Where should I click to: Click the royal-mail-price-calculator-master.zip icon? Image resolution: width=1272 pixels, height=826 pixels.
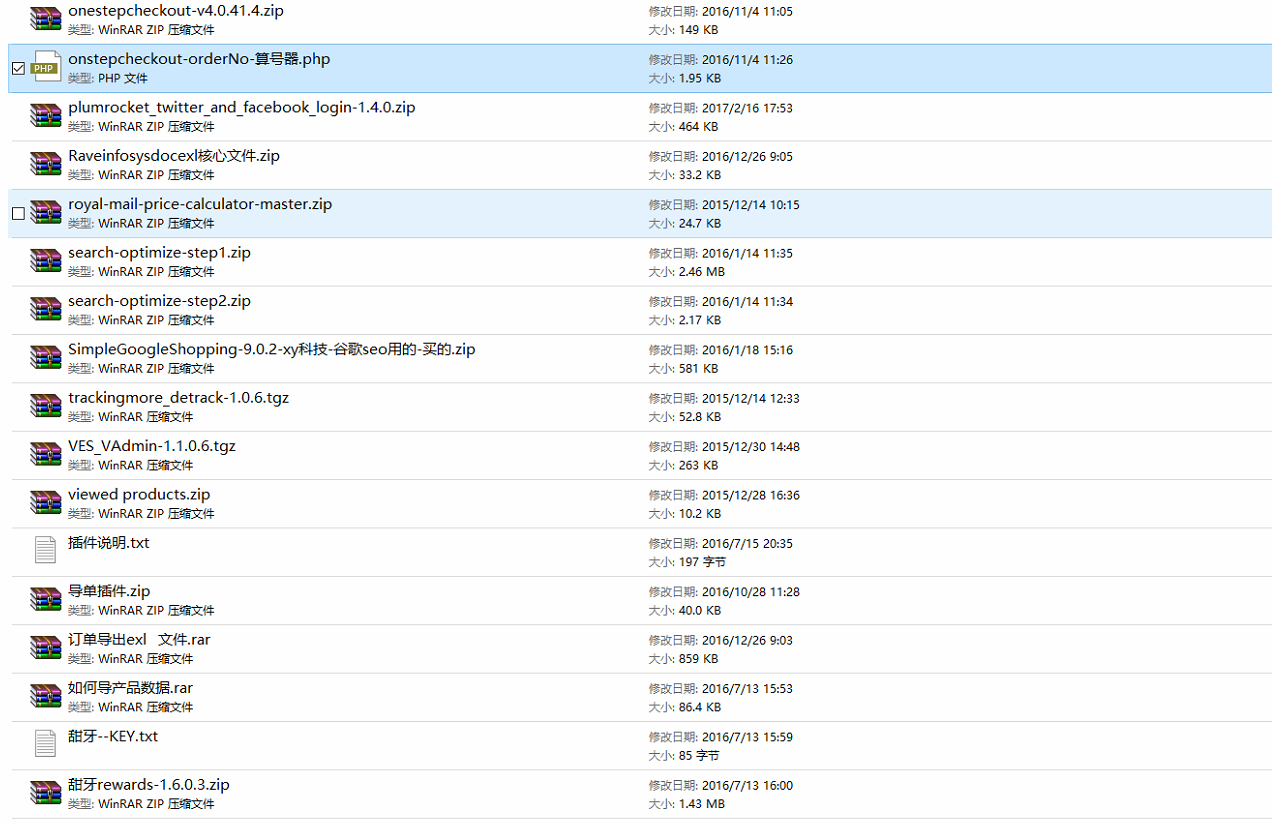pos(46,213)
